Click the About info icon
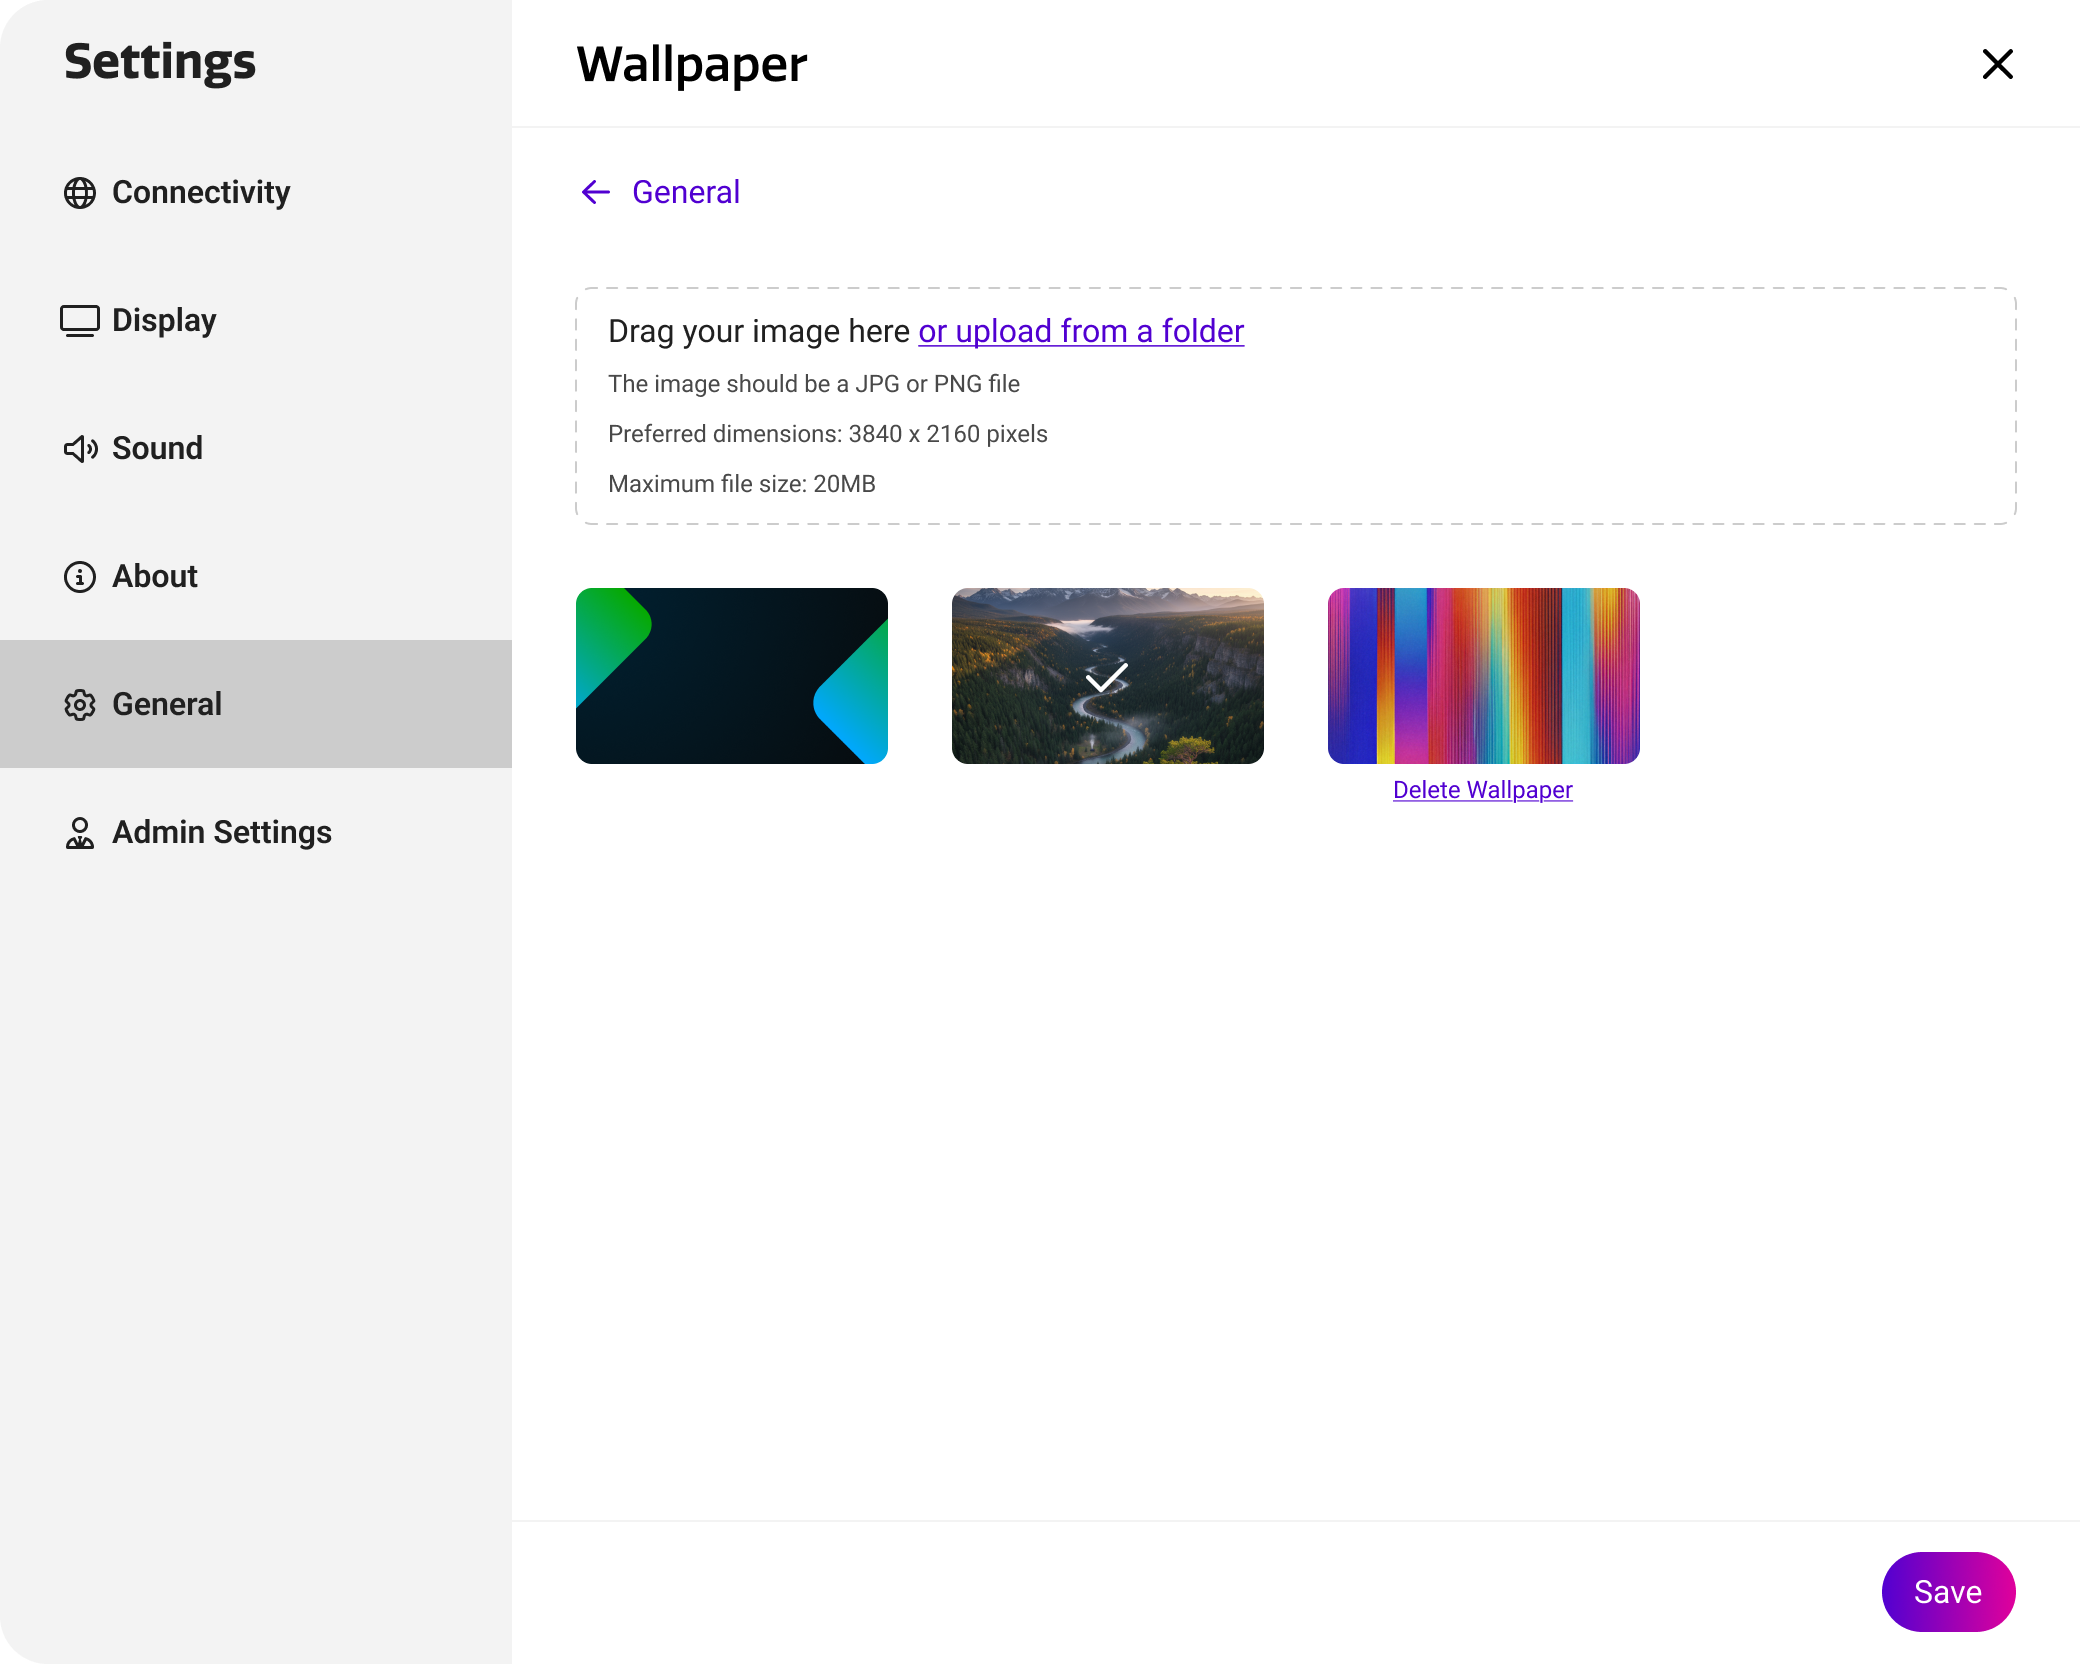Screen dimensions: 2080x1664 (80, 577)
